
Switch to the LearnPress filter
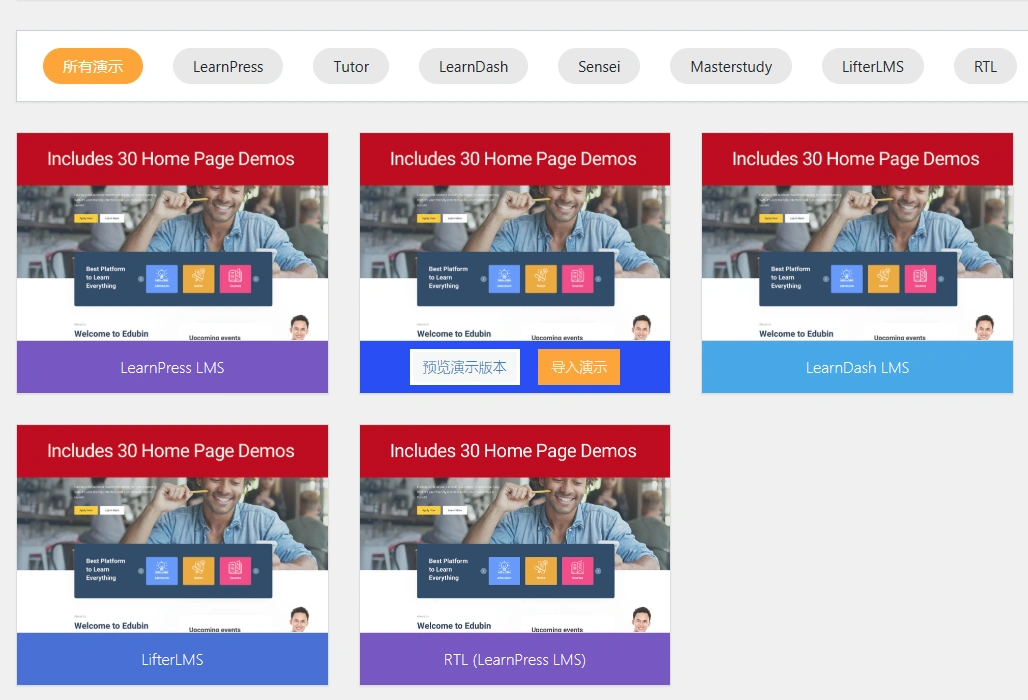(227, 66)
